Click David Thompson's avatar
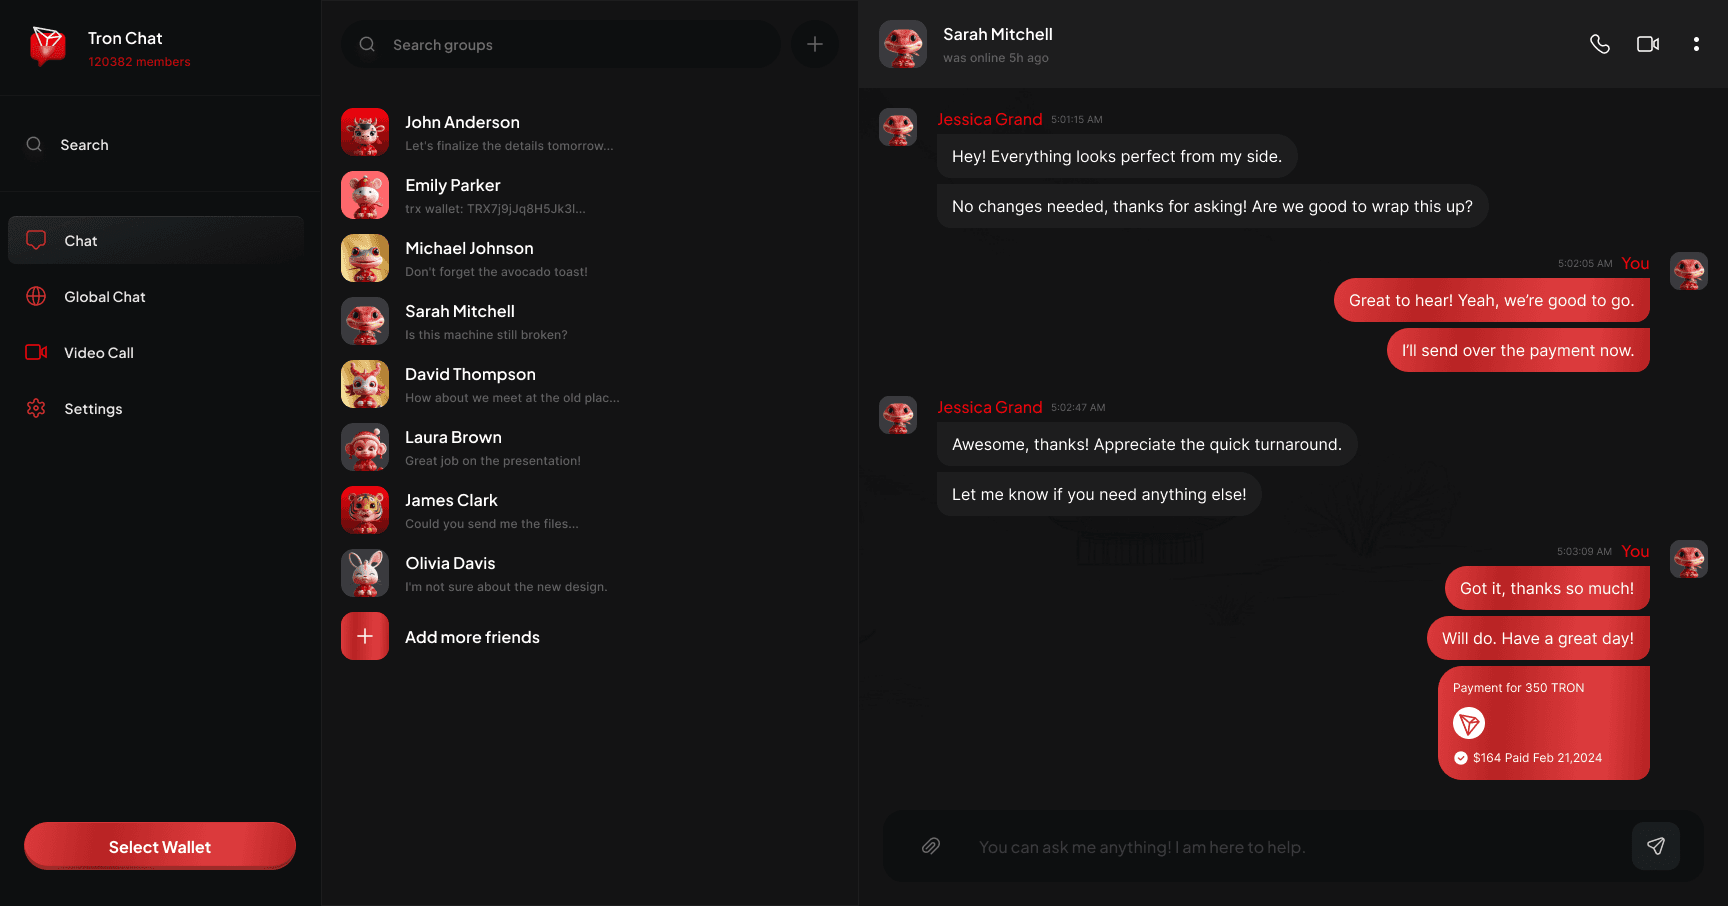1728x906 pixels. click(x=365, y=384)
